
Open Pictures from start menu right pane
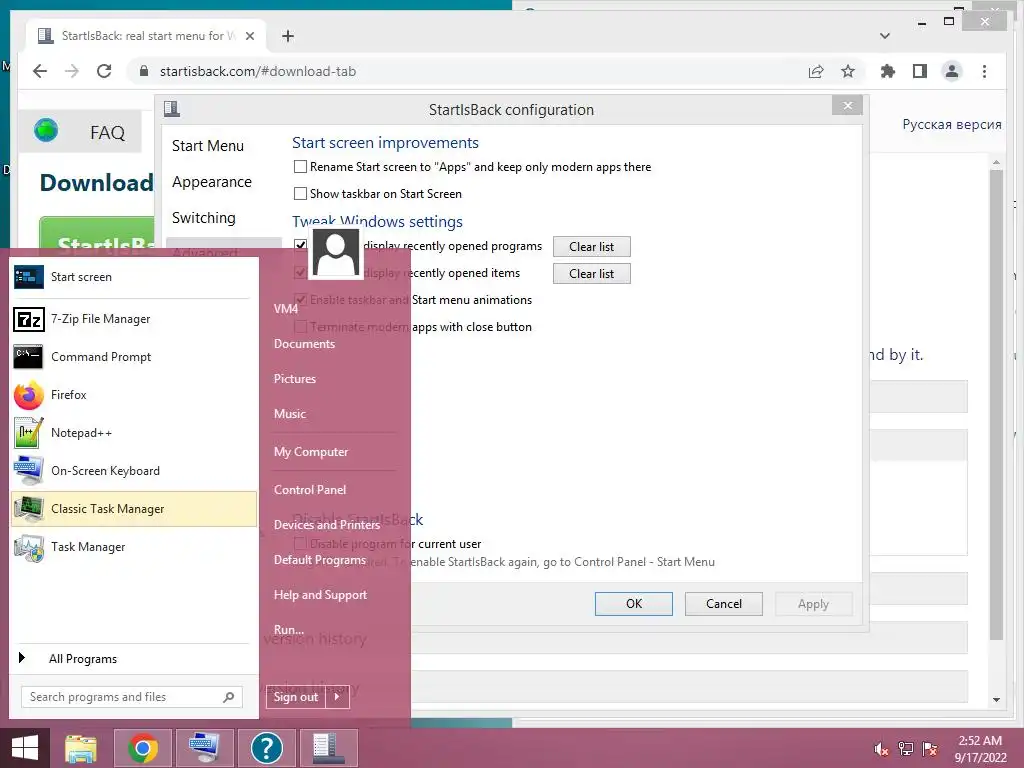(x=295, y=379)
